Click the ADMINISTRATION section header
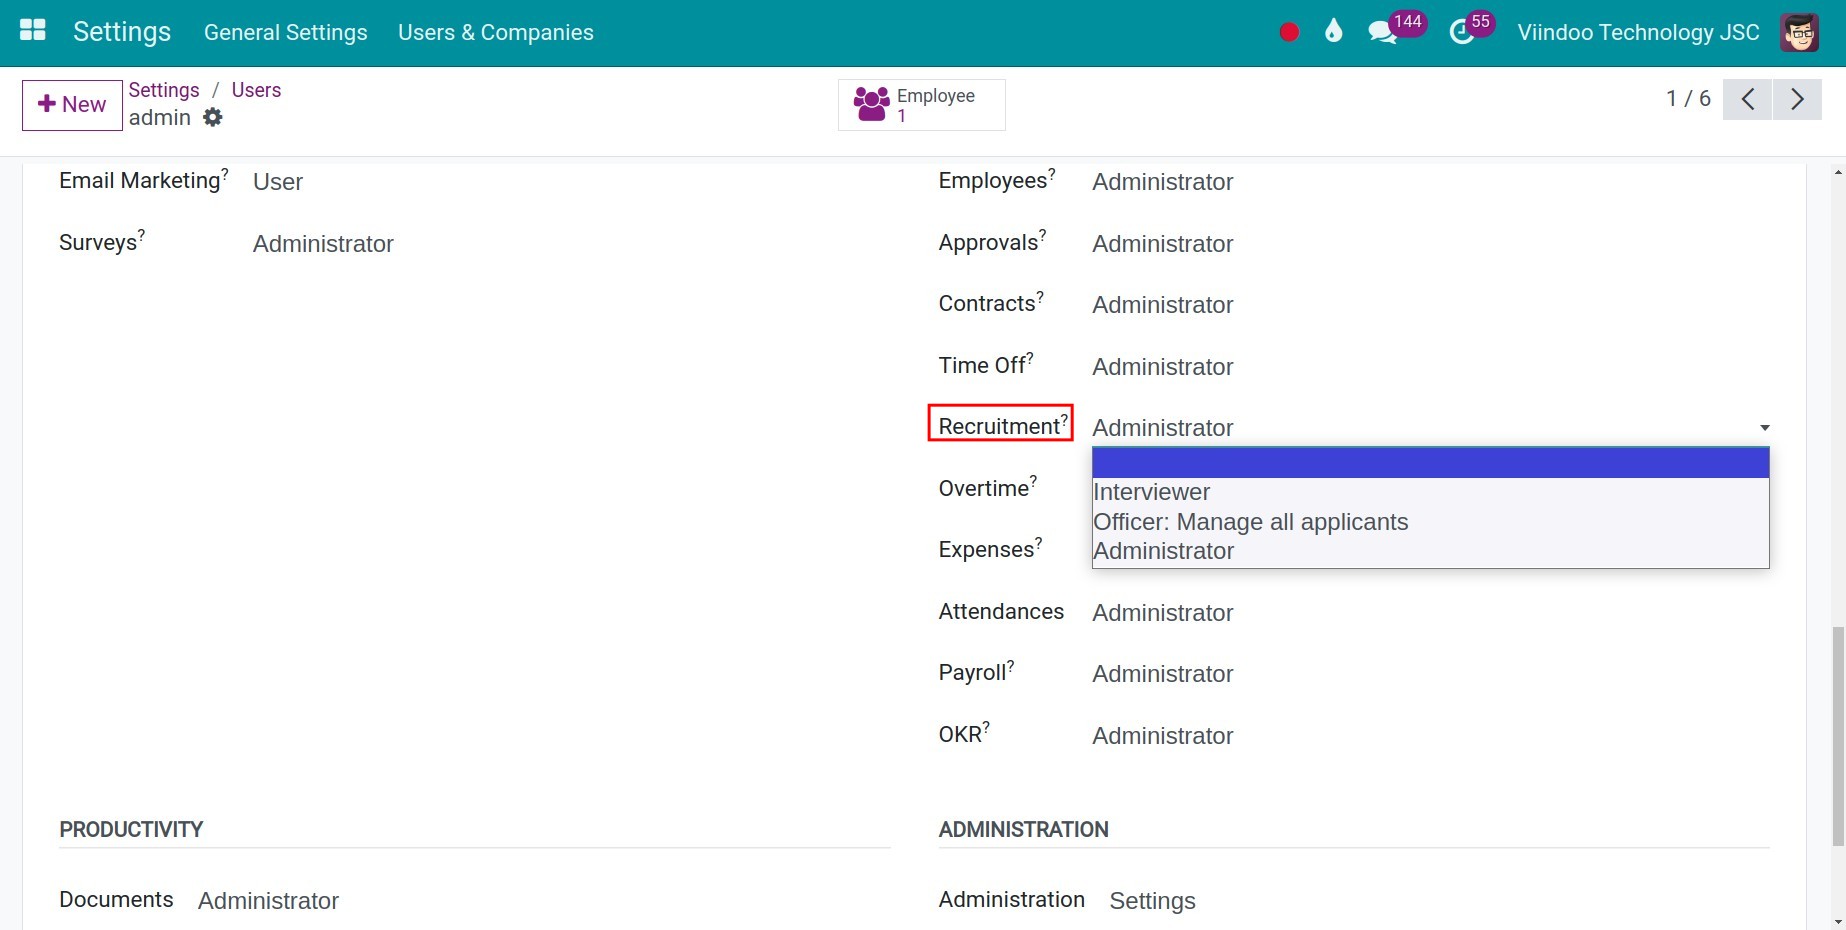Screen dimensions: 1846x930 click(1023, 829)
